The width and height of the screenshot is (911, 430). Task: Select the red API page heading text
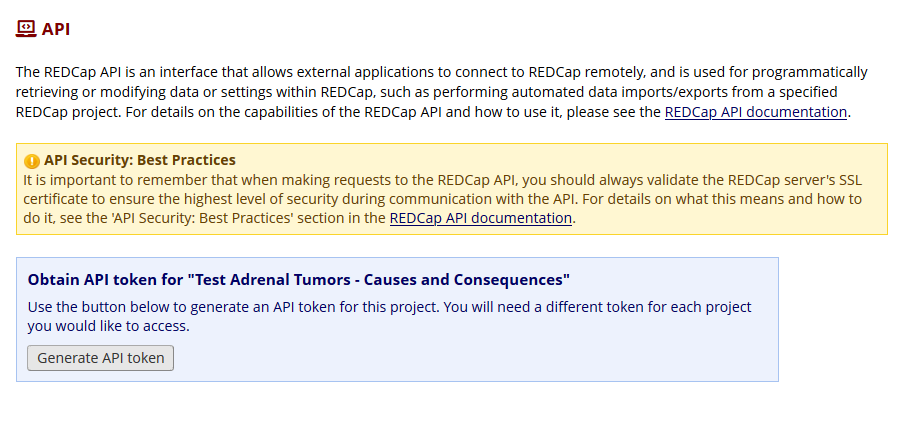pyautogui.click(x=56, y=29)
